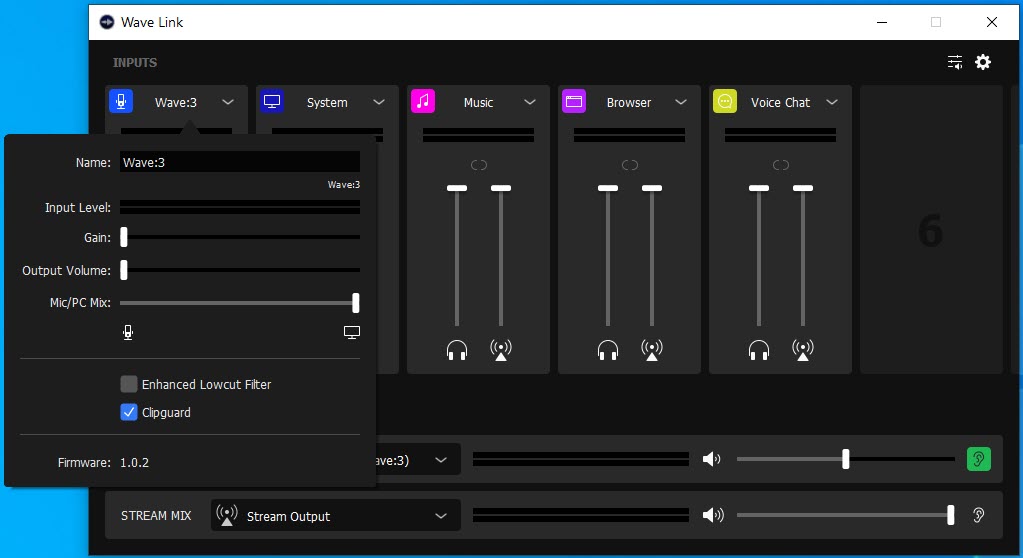This screenshot has height=558, width=1023.
Task: Click the empty channel slot 6
Action: (931, 230)
